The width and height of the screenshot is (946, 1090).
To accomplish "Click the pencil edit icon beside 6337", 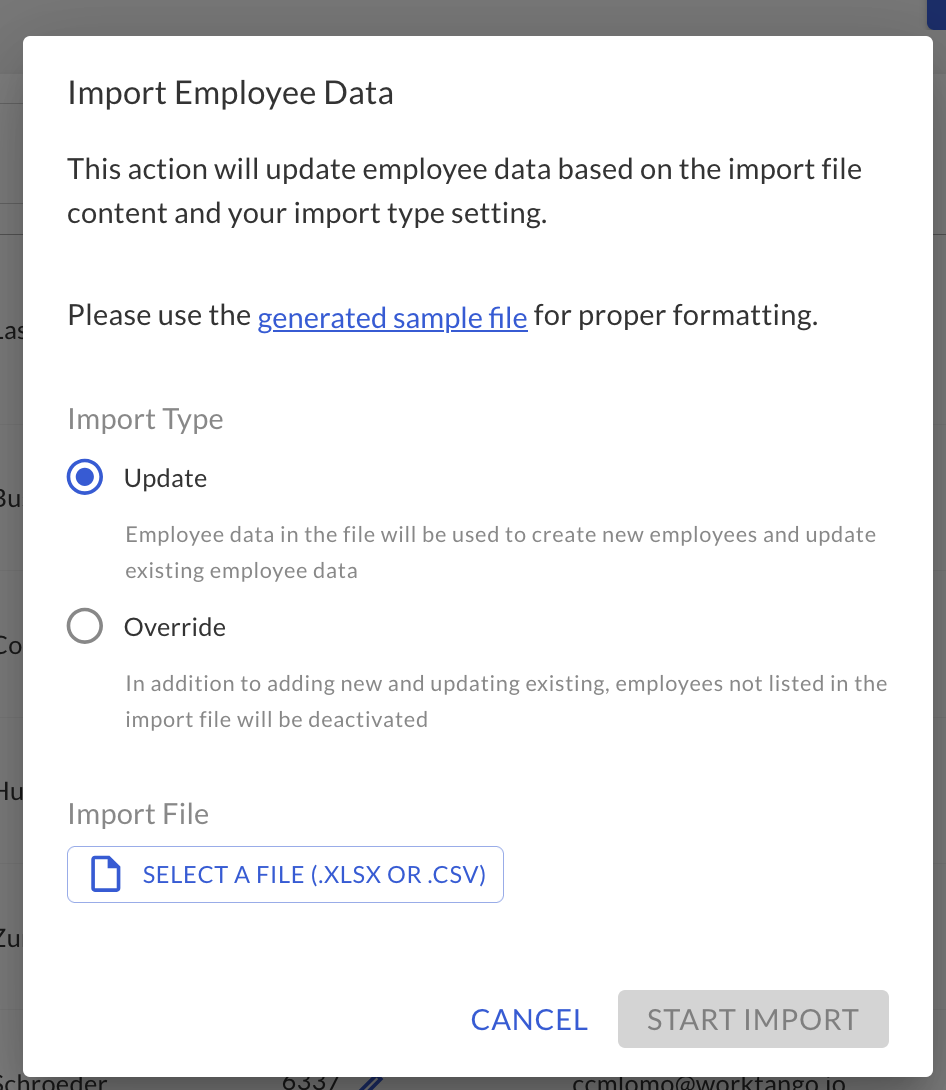I will (371, 1082).
